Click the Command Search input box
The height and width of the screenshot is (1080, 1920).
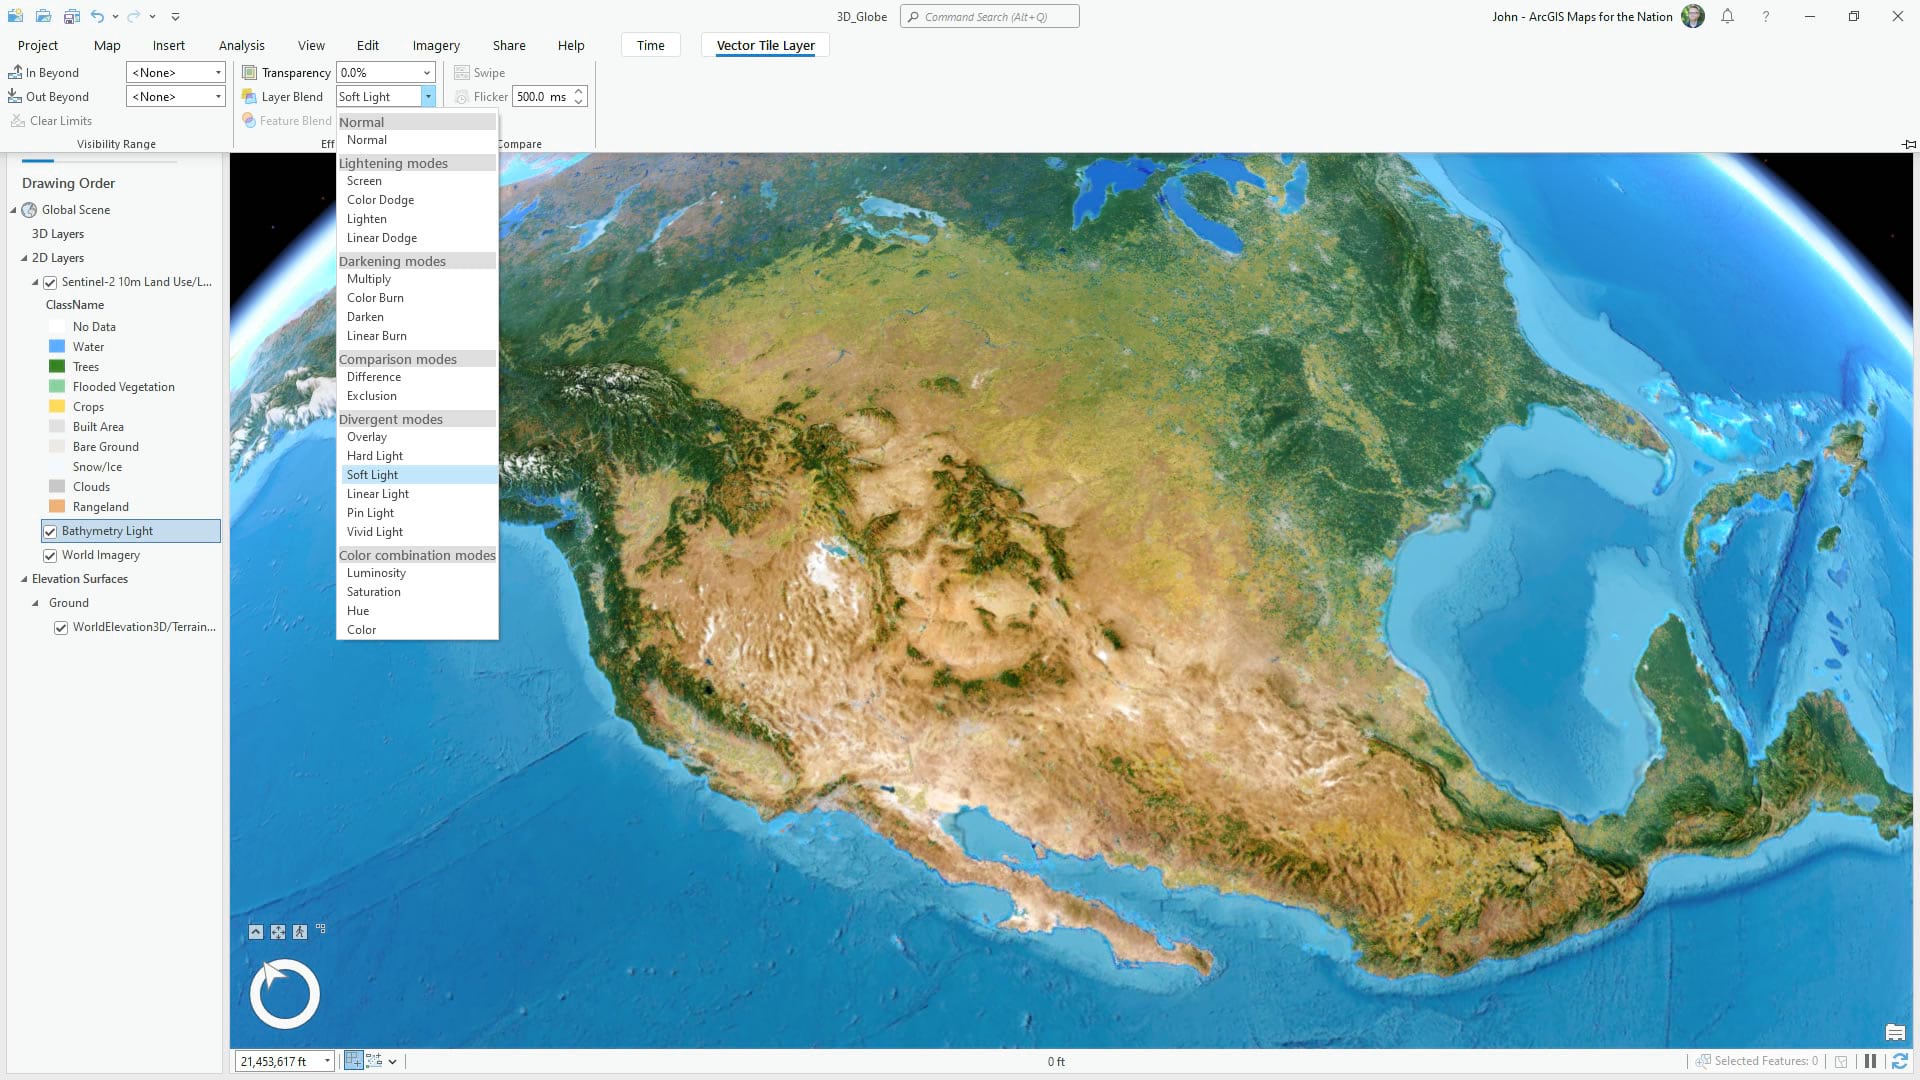point(990,16)
